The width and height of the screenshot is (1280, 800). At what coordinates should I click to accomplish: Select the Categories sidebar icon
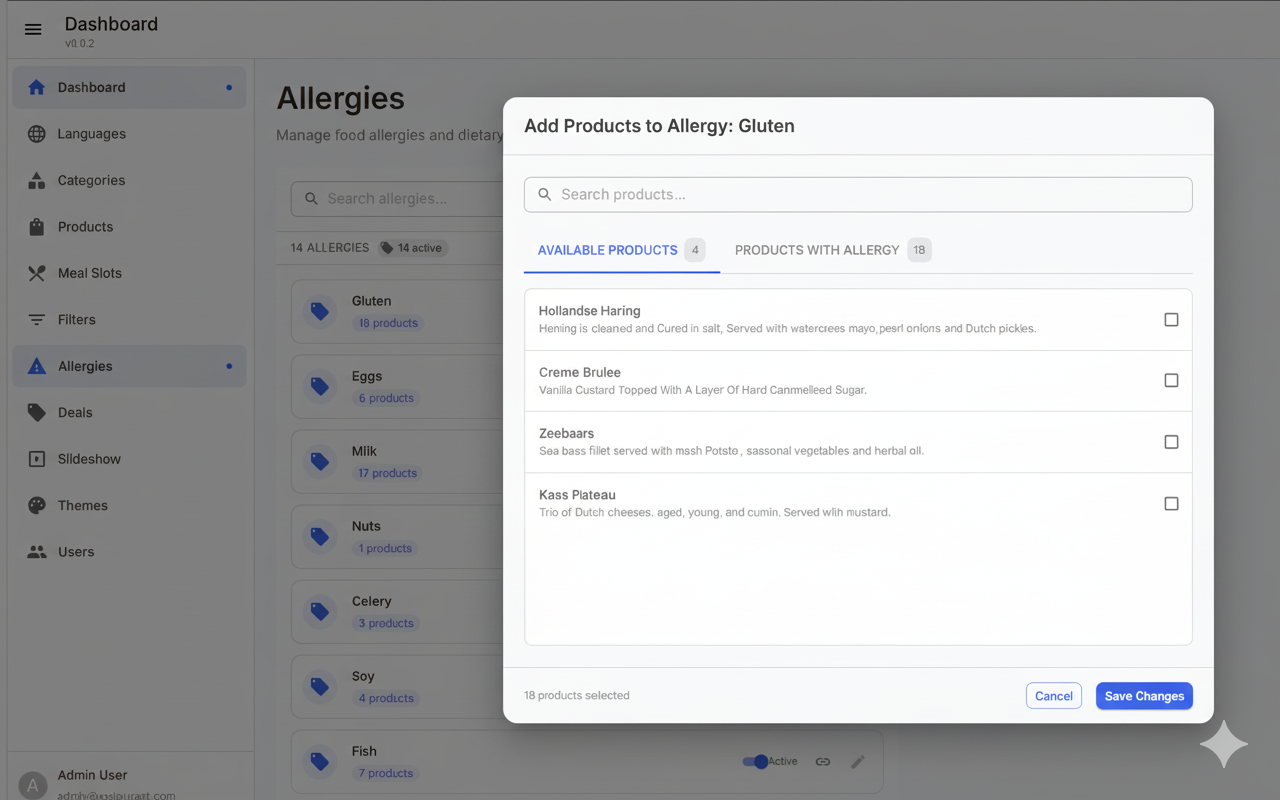tap(36, 180)
